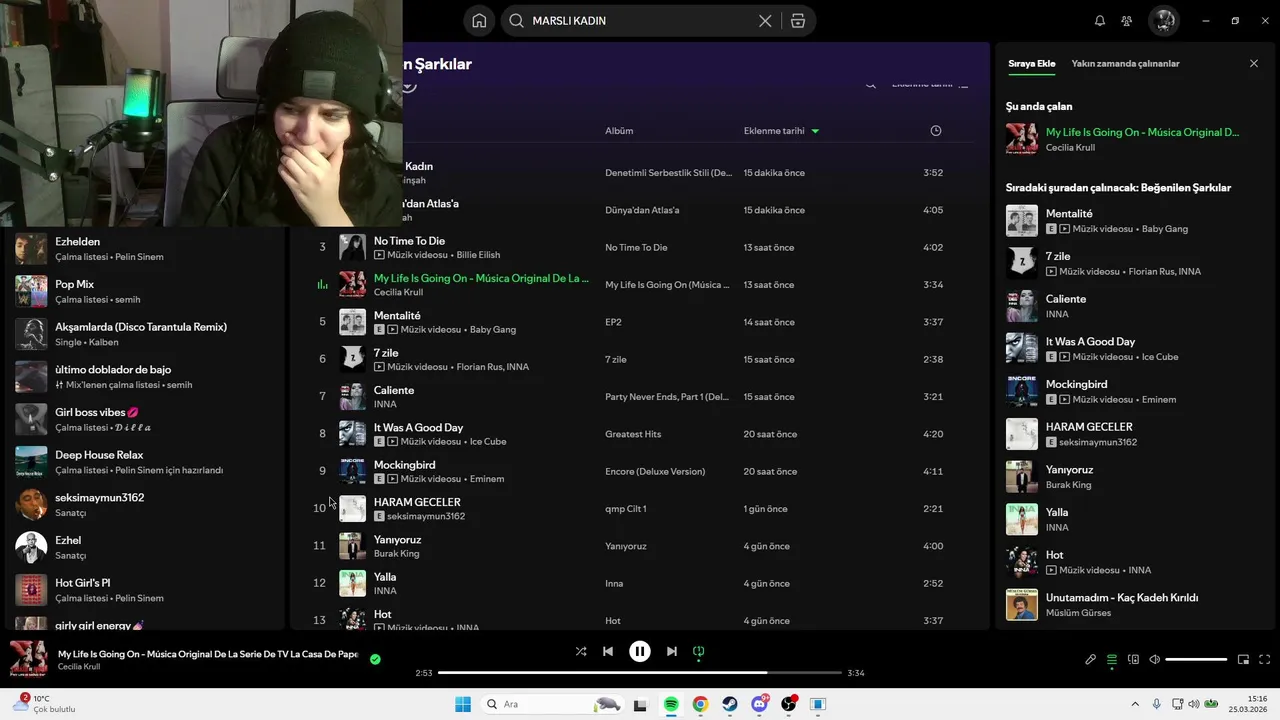Screen dimensions: 1280x720
Task: Select 7 zile row in main list
Action: 640,359
